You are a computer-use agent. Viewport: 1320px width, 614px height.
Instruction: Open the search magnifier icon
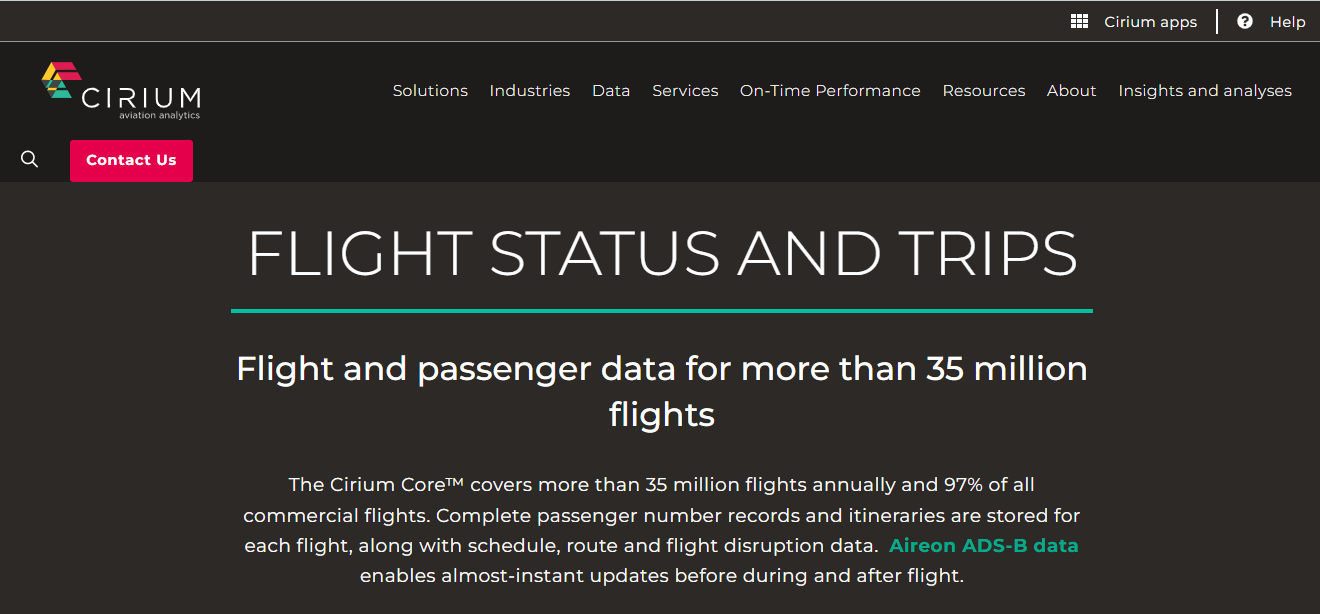tap(29, 159)
